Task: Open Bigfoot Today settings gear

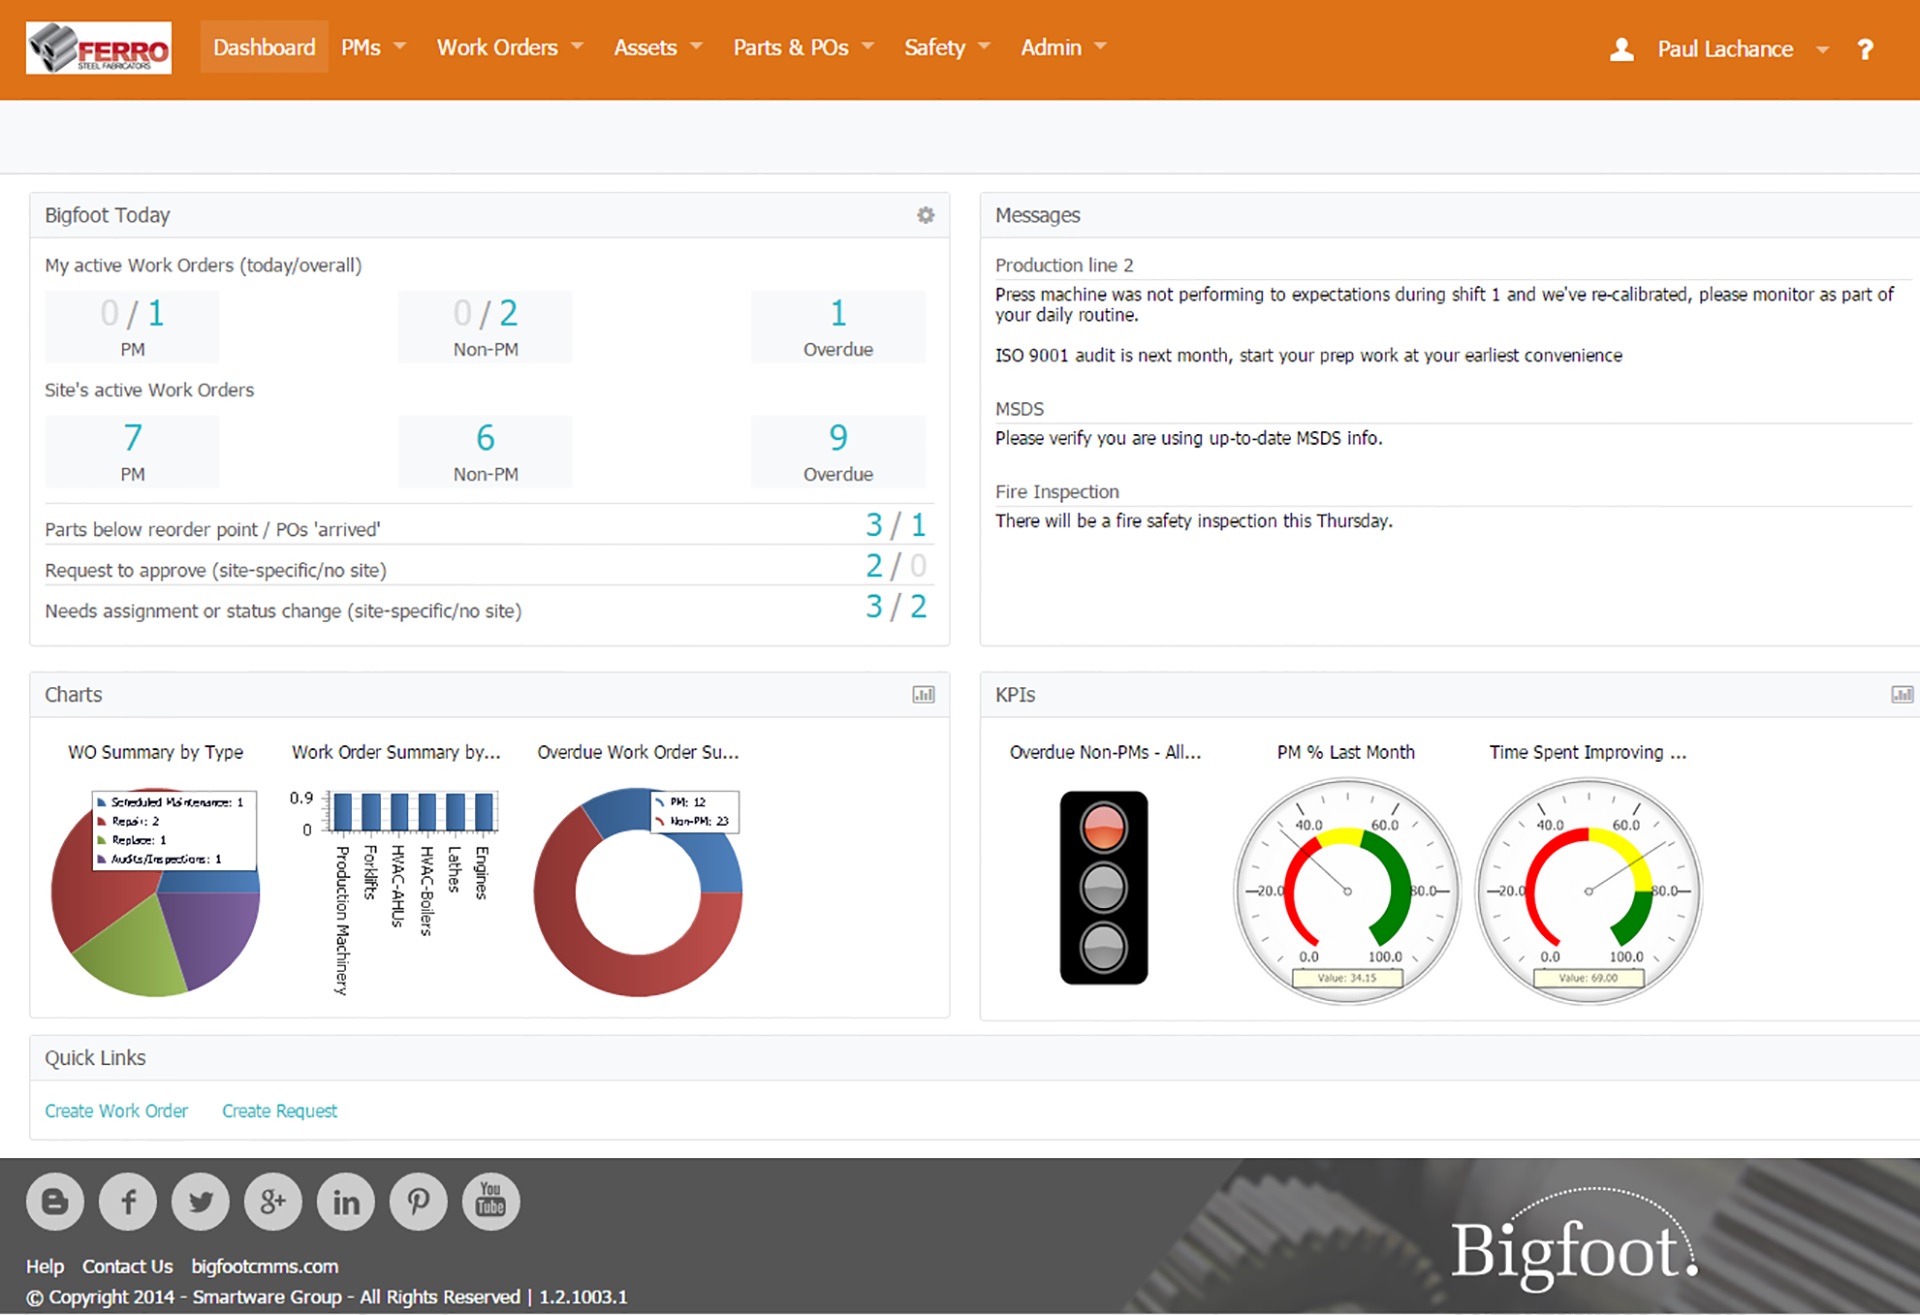Action: pos(925,215)
